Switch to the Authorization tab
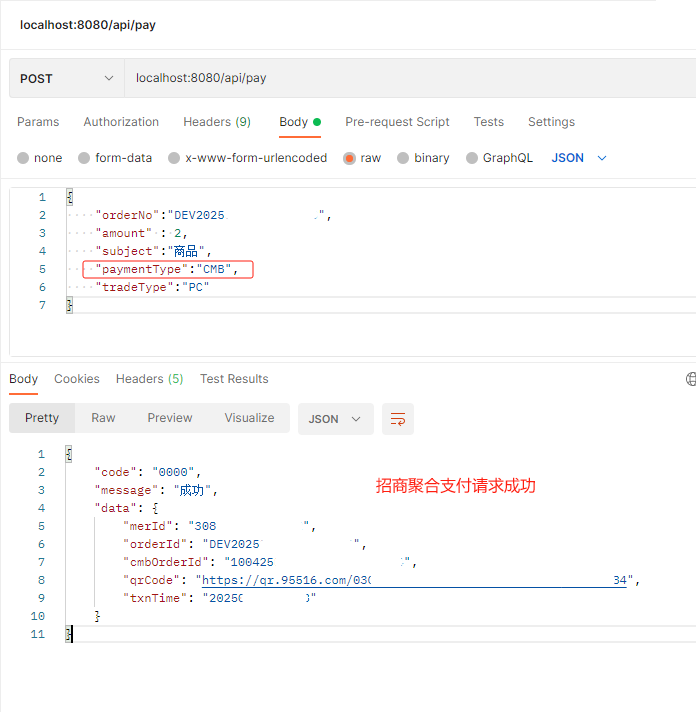 click(x=121, y=122)
